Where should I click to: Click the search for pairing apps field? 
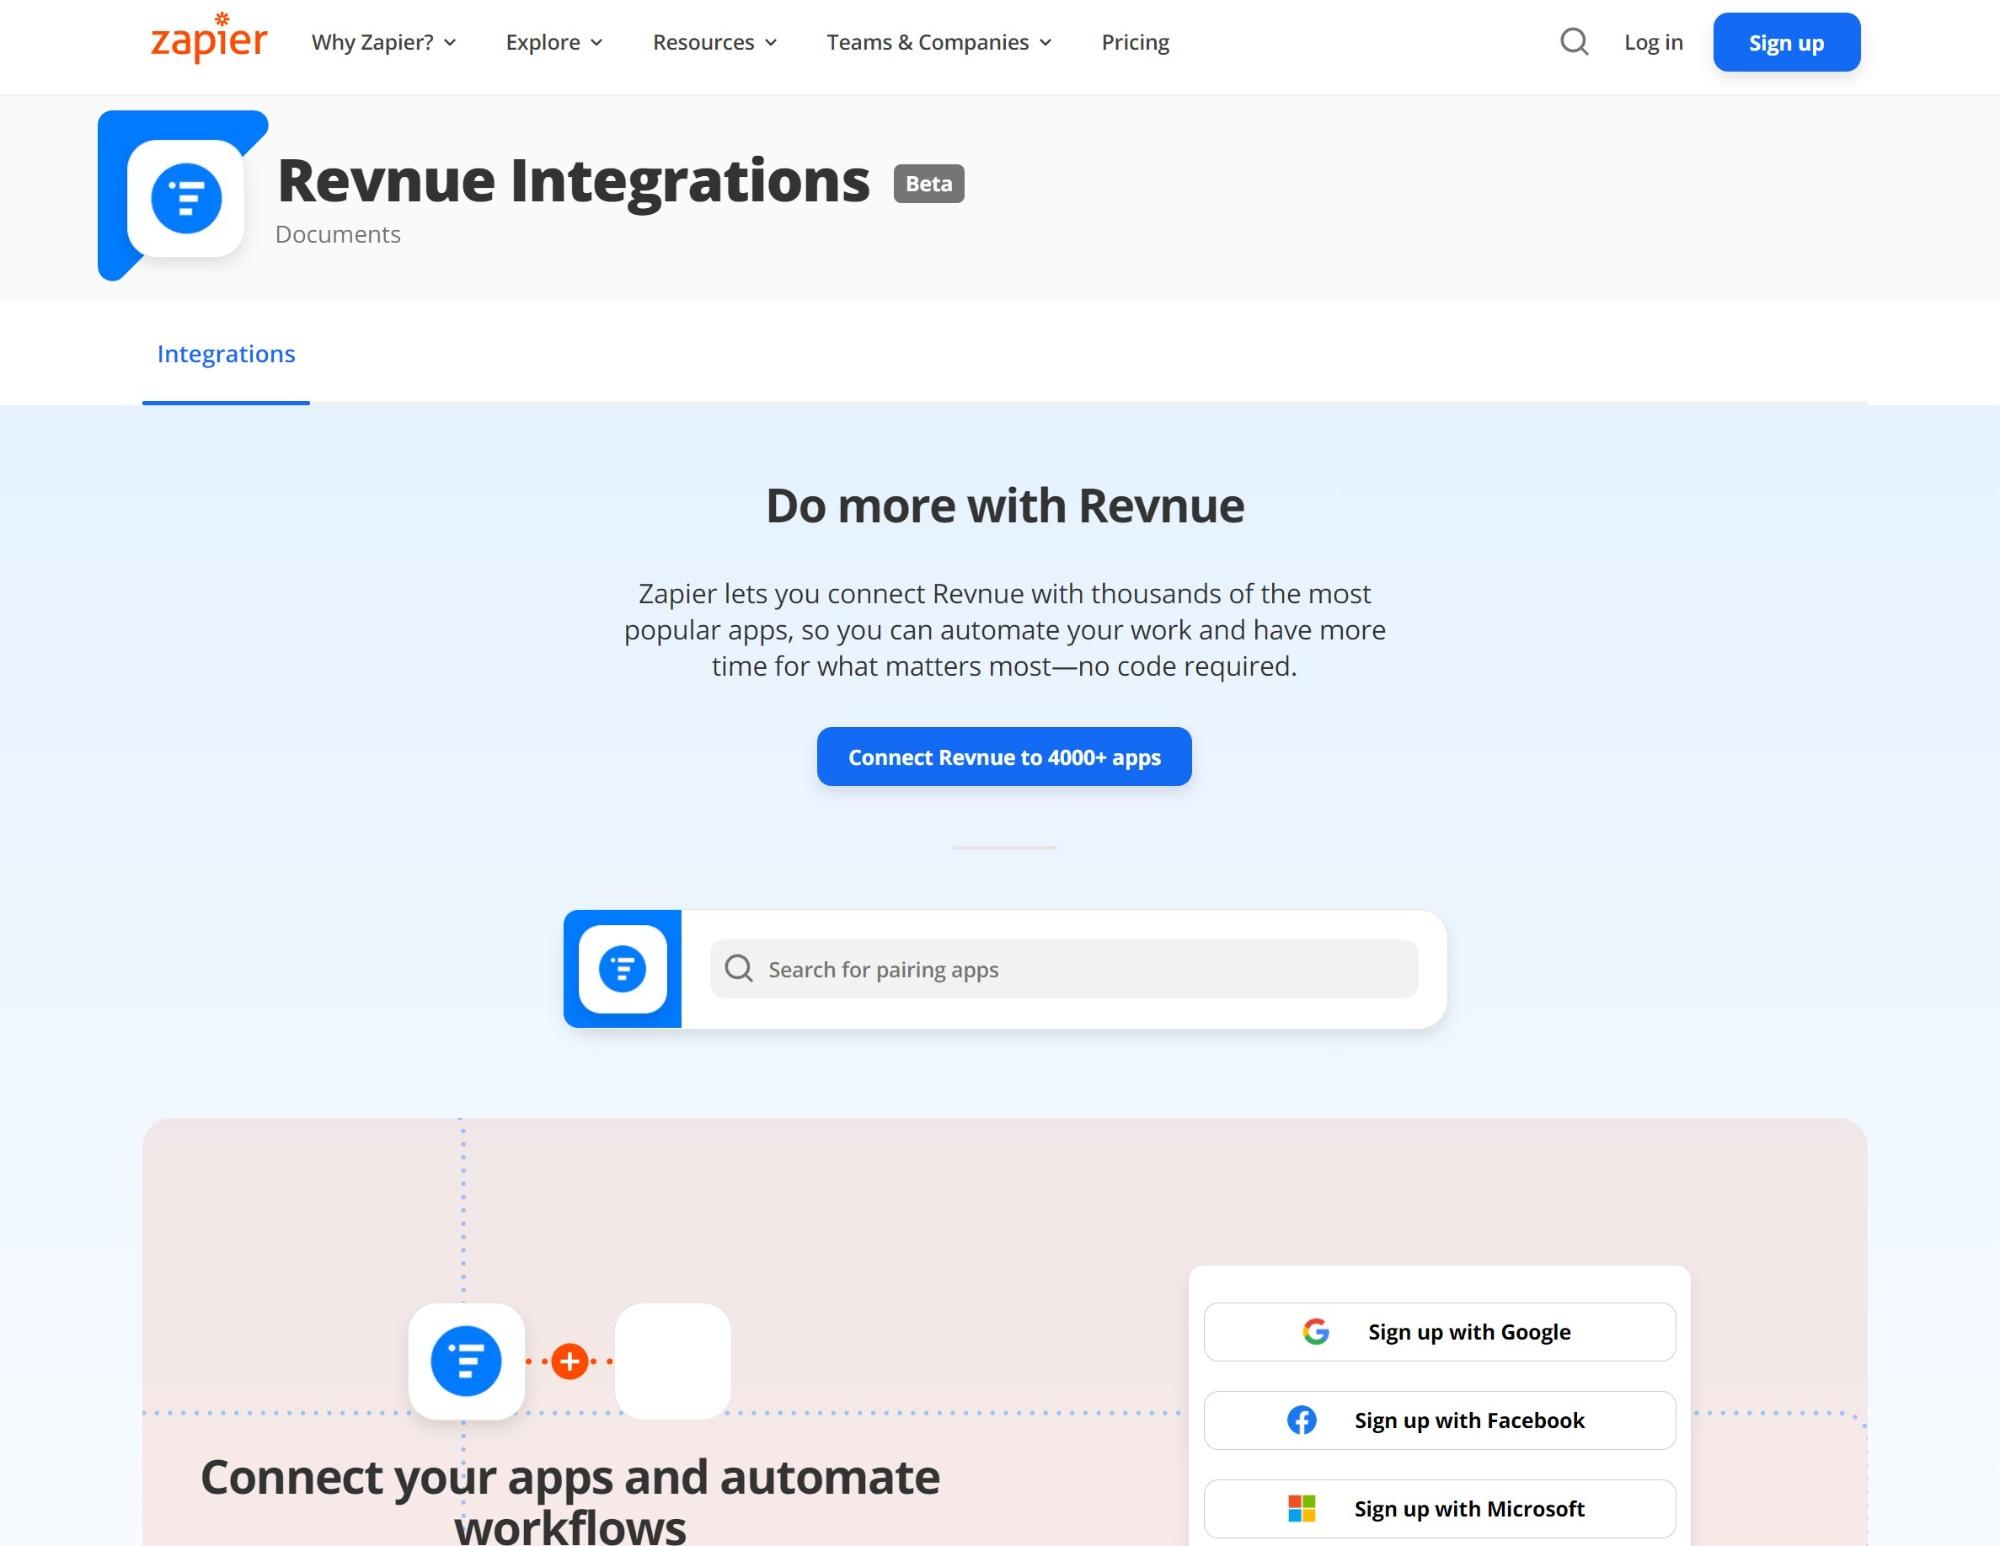point(1060,968)
